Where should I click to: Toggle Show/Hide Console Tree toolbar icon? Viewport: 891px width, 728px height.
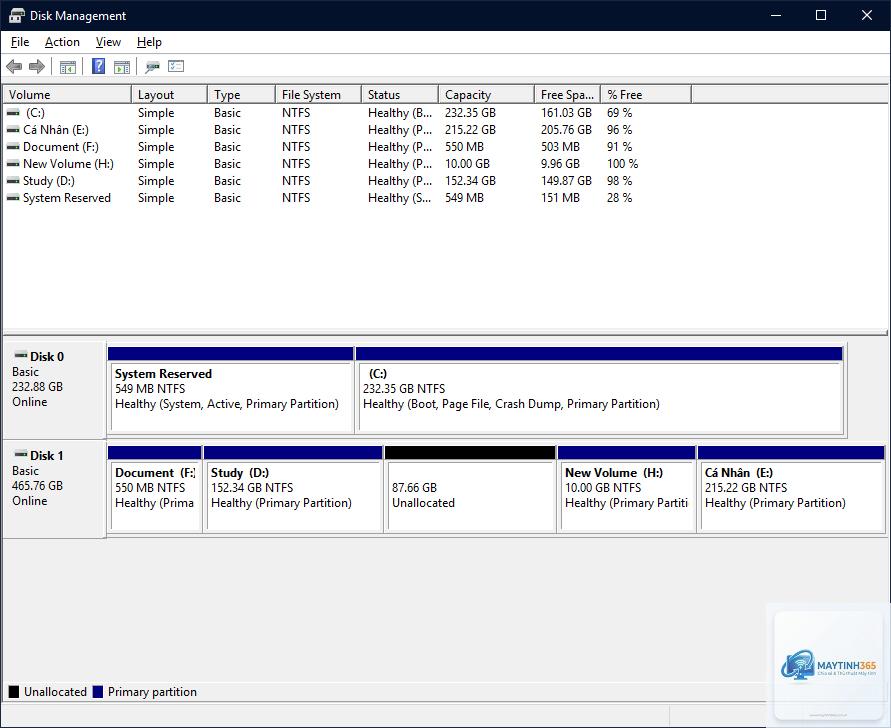pyautogui.click(x=68, y=67)
